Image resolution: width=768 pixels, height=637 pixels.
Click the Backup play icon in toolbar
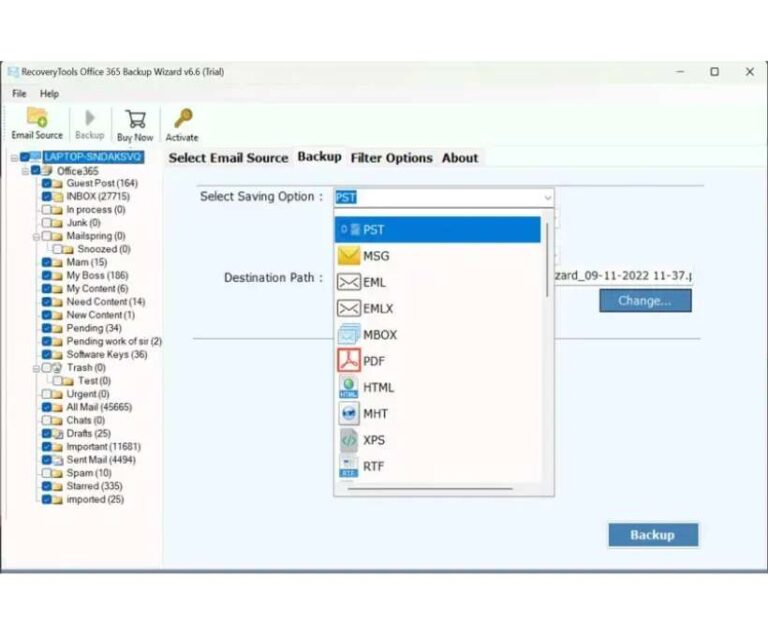[x=90, y=118]
